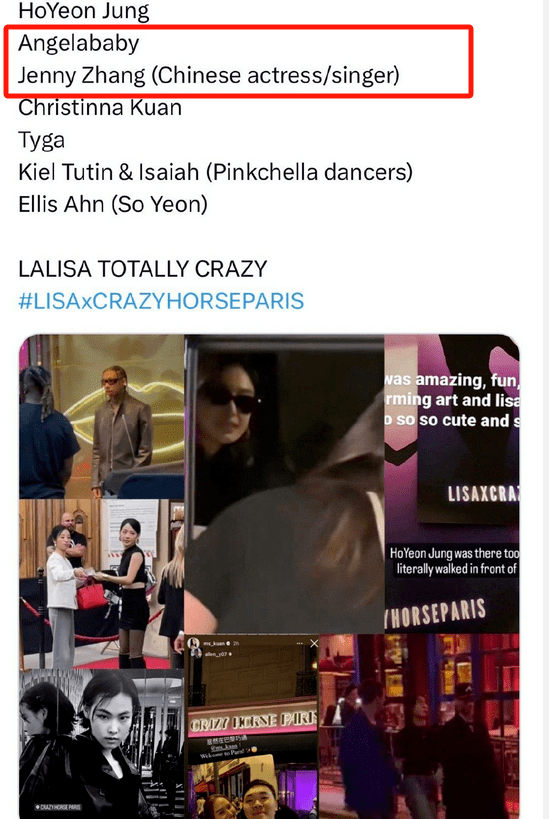Open the black-and-white Crazy Horse Paris portrait

click(101, 744)
